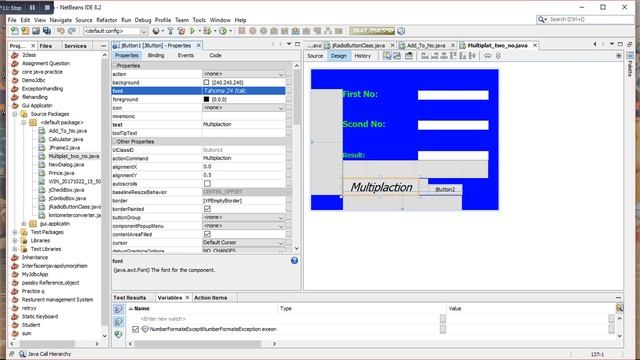Open the icon property dropdown

tap(280, 108)
